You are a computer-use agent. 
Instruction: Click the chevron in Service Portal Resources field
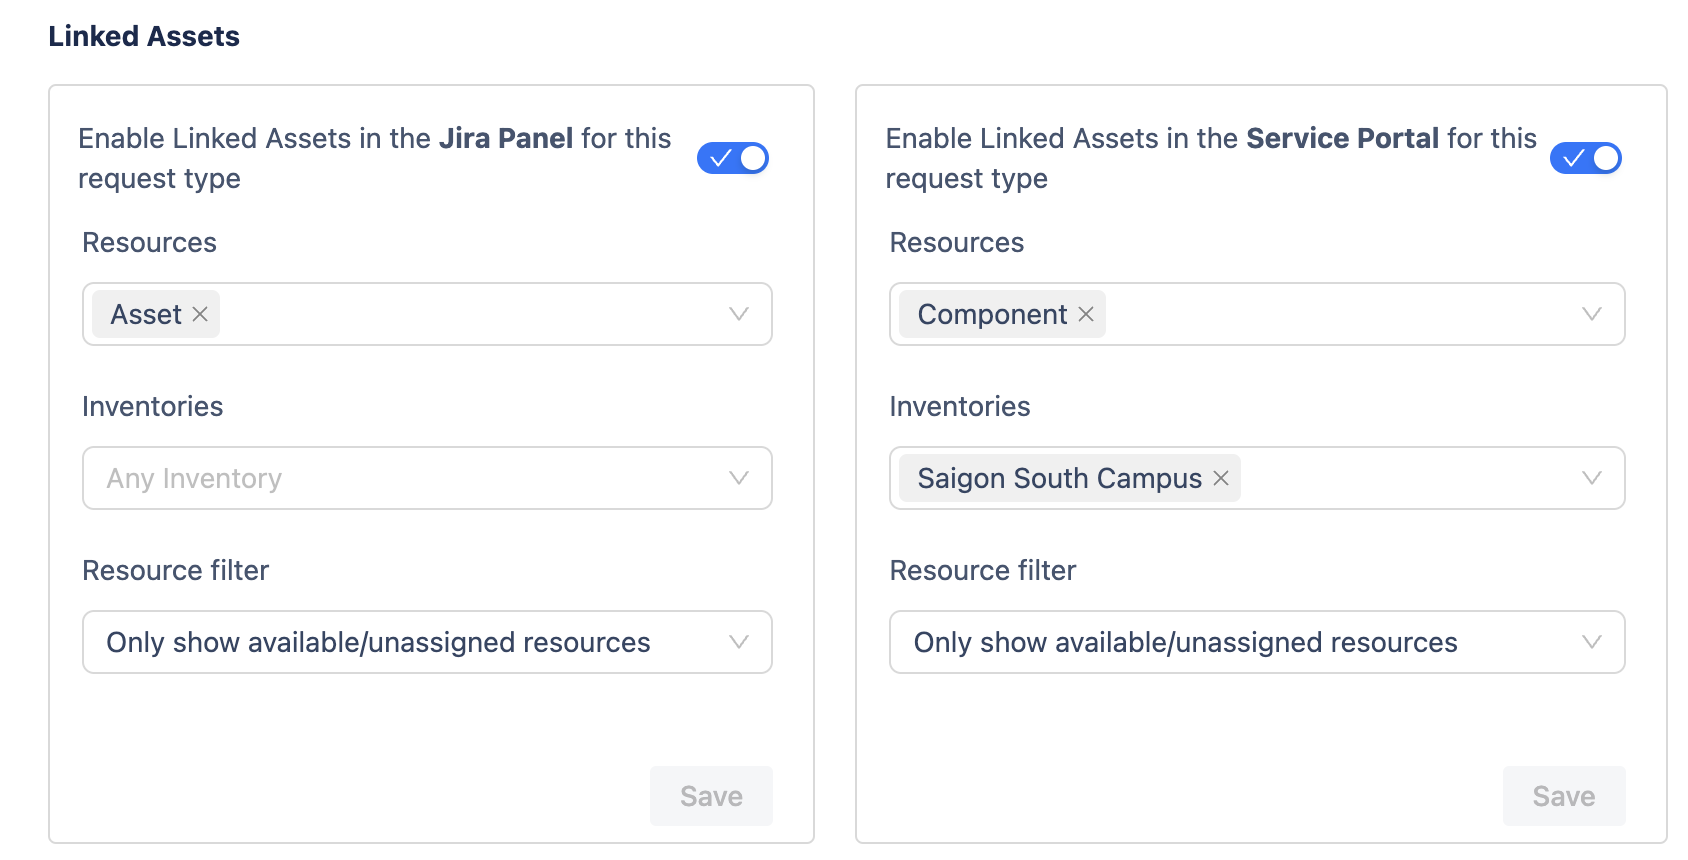[x=1592, y=314]
